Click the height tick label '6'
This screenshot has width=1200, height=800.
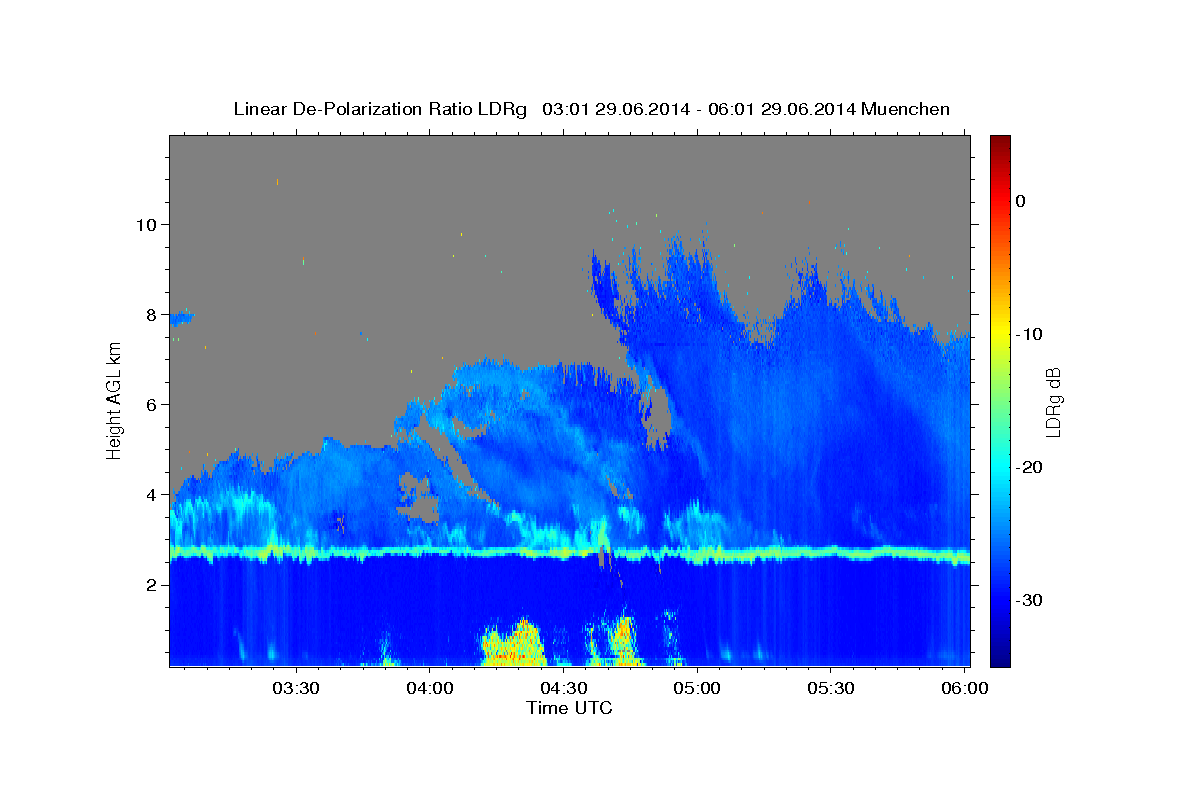click(152, 404)
